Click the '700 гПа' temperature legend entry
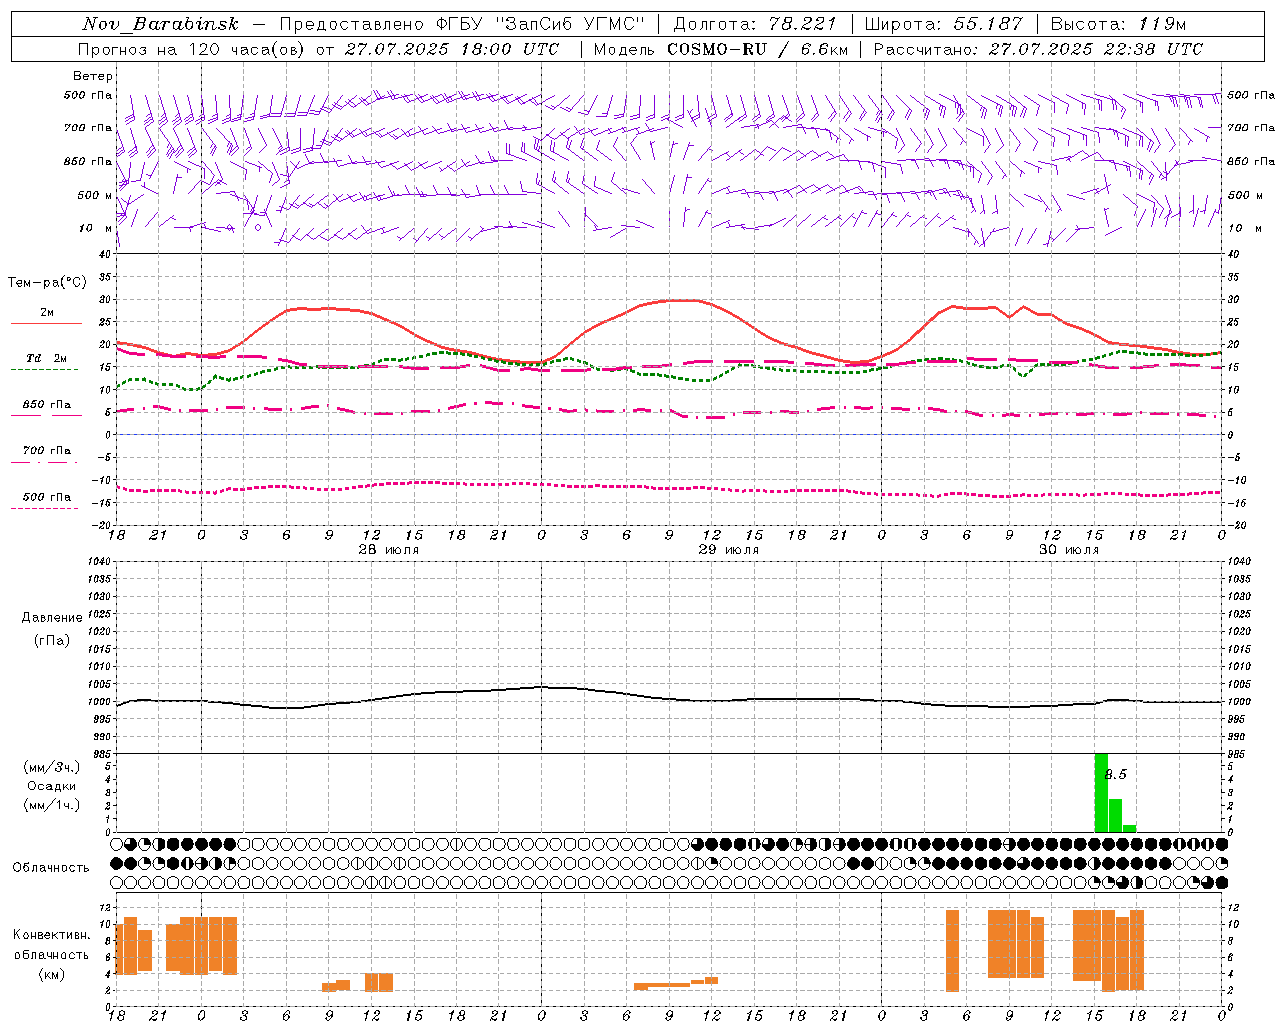This screenshot has width=1280, height=1024. point(47,451)
